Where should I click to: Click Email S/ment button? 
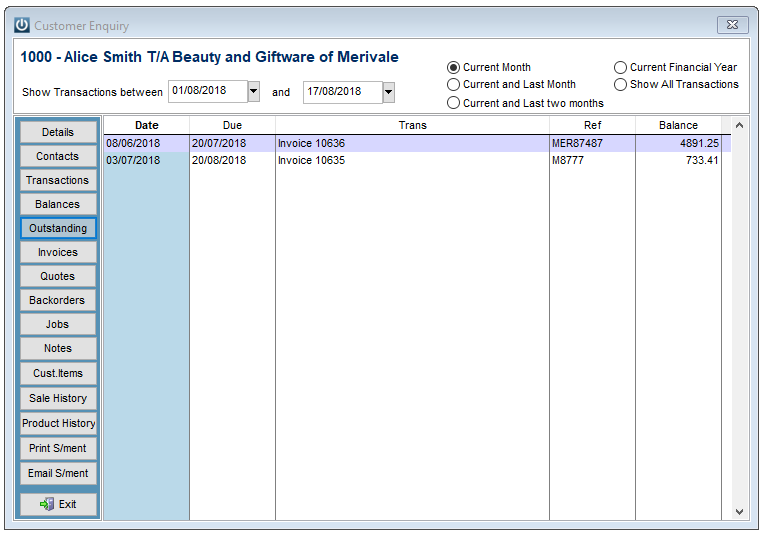click(x=58, y=473)
